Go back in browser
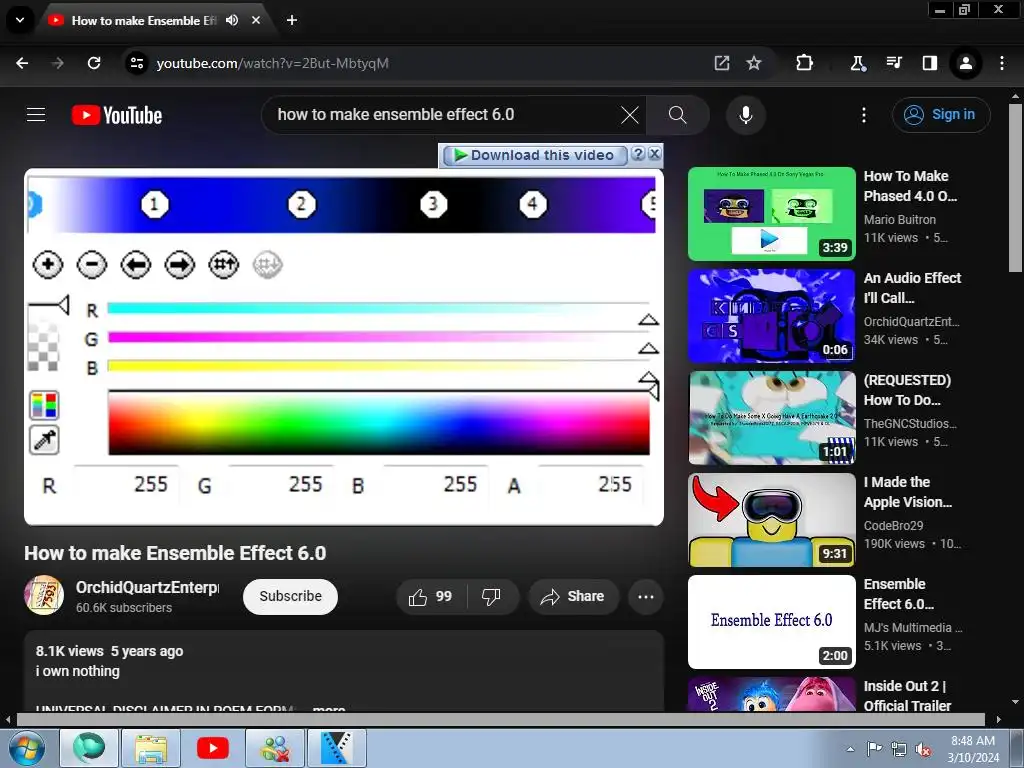Image resolution: width=1024 pixels, height=768 pixels. pyautogui.click(x=22, y=63)
